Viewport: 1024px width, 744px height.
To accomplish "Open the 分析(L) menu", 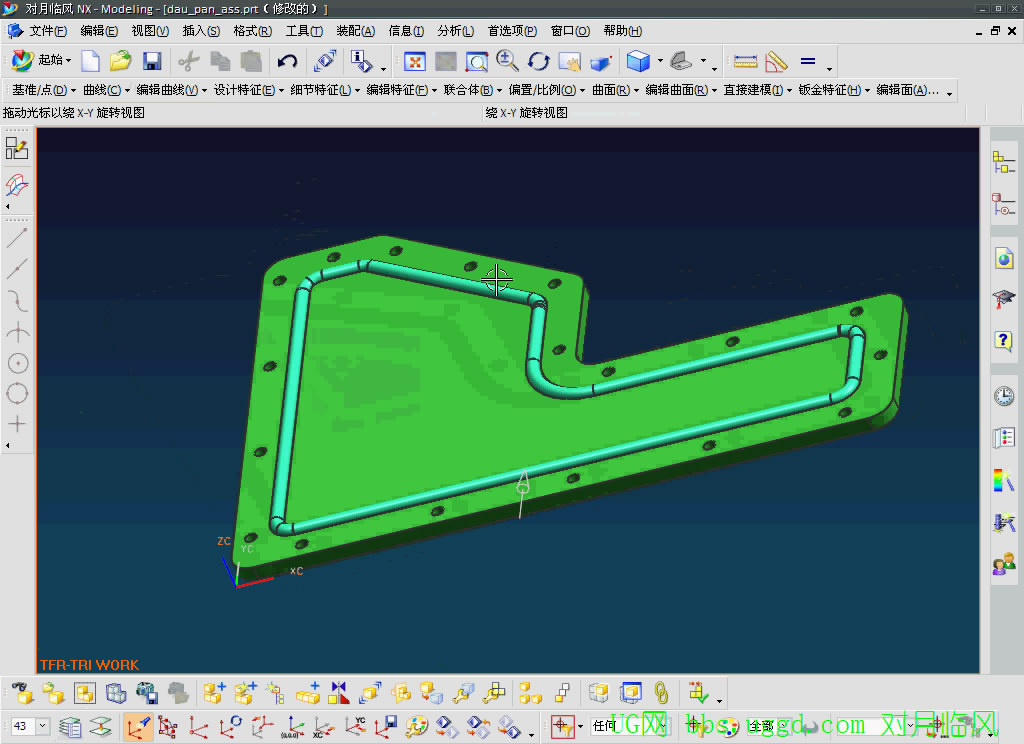I will click(x=455, y=31).
